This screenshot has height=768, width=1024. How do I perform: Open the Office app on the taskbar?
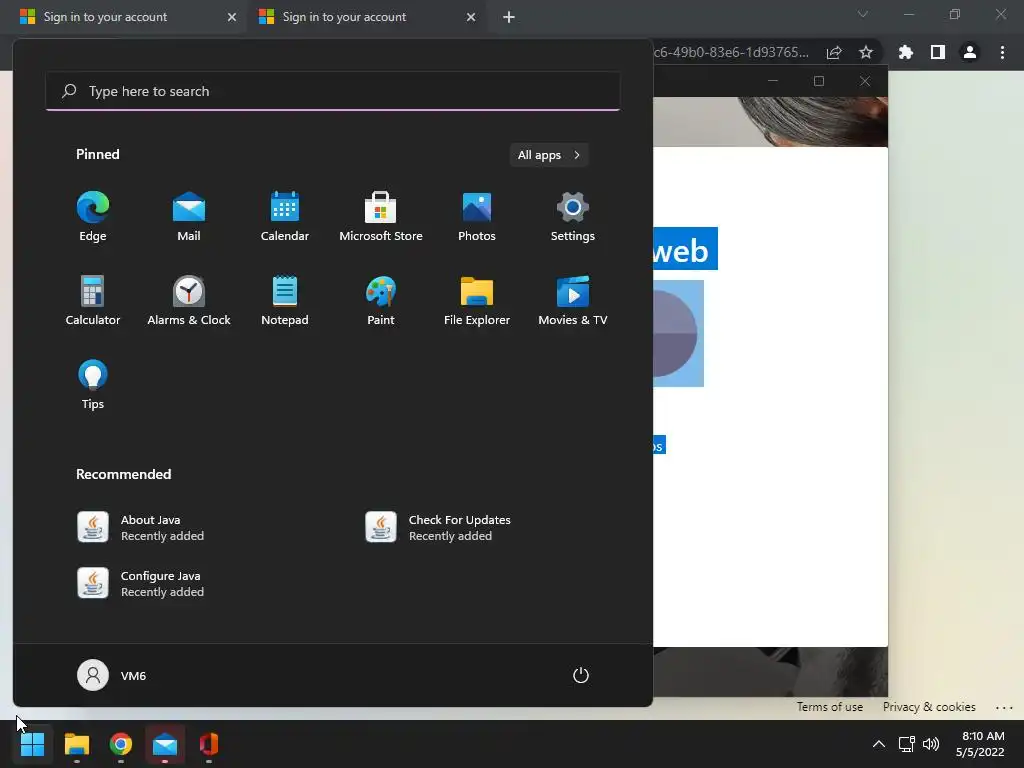[209, 744]
